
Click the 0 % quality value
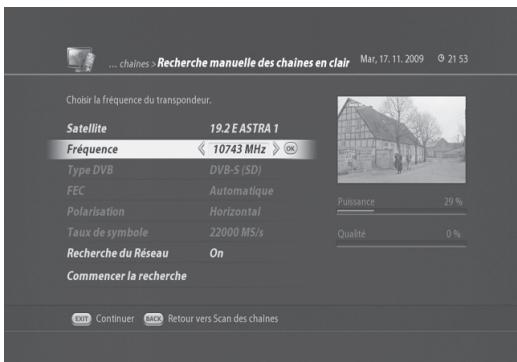point(453,234)
